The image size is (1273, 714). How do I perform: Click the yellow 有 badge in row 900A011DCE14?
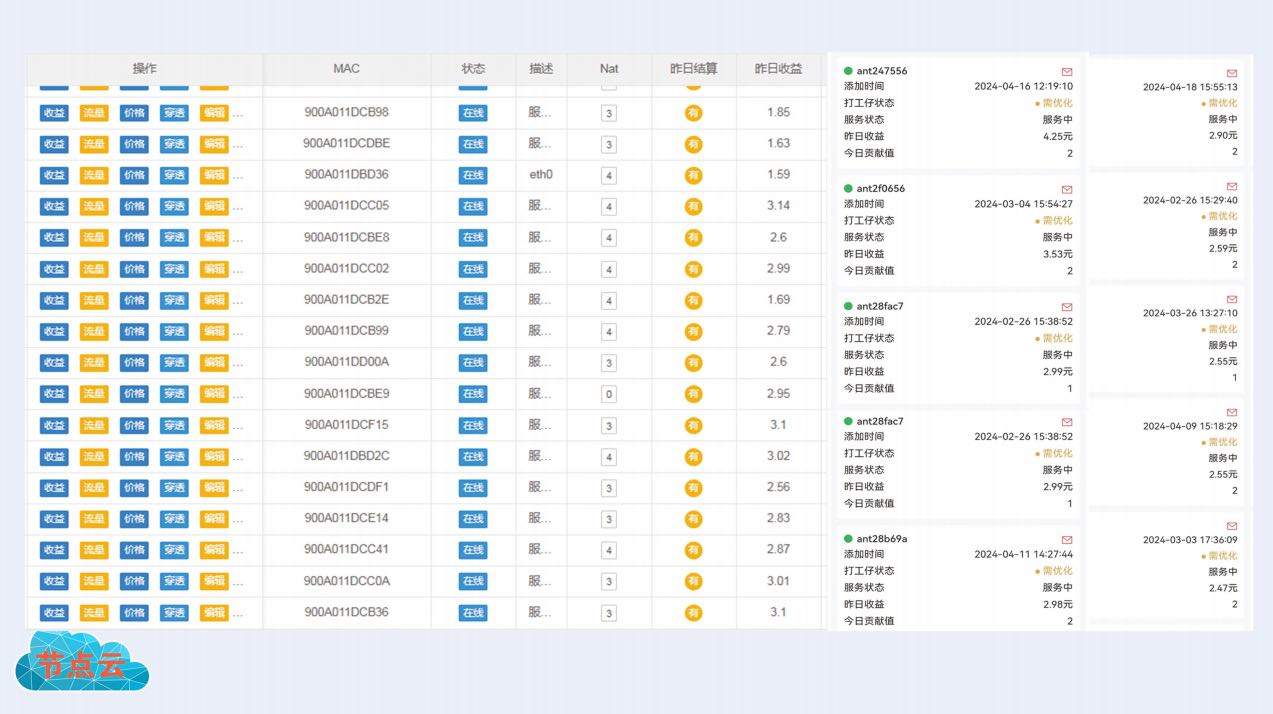tap(693, 519)
